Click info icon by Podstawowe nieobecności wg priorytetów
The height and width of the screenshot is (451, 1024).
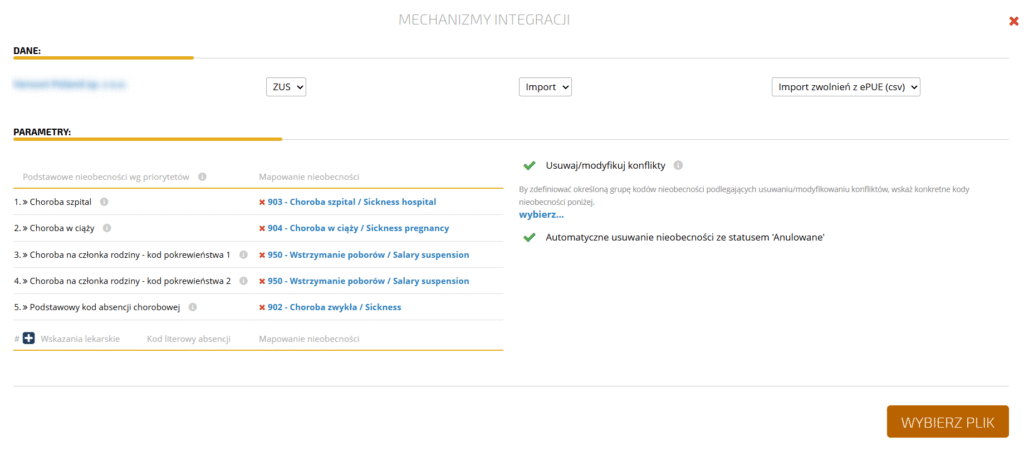[x=202, y=177]
